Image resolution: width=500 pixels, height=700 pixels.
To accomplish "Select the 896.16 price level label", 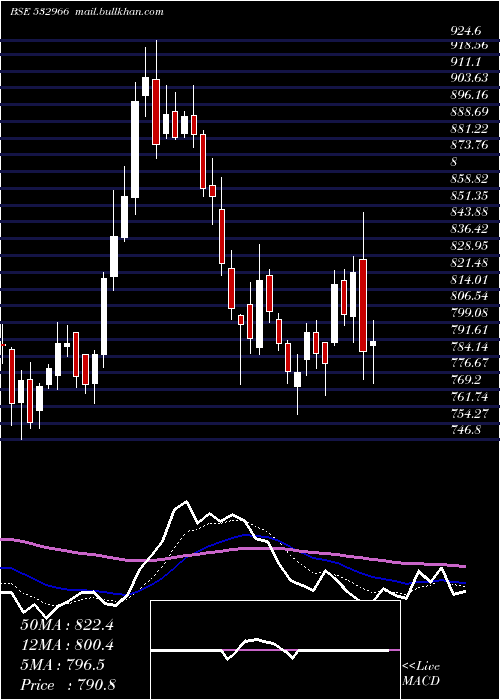I will point(469,94).
